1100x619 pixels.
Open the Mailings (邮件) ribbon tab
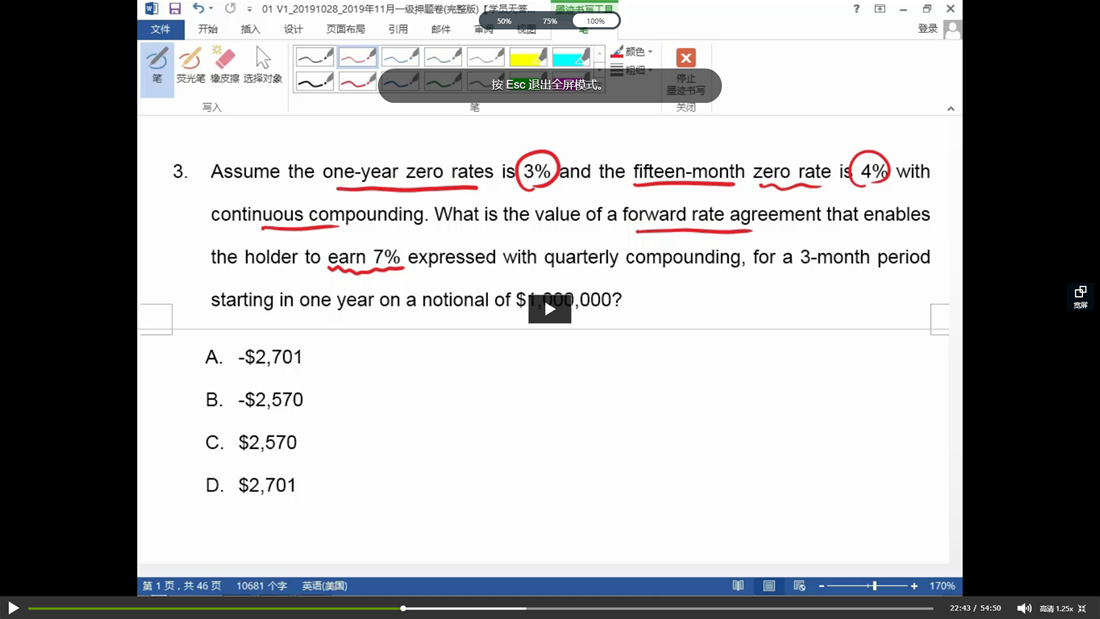441,29
